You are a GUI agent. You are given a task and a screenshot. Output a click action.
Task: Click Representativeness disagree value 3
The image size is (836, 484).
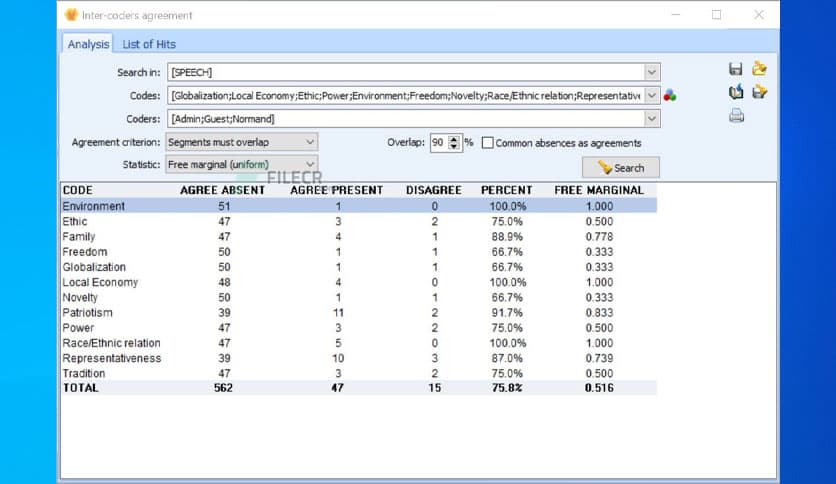point(435,358)
